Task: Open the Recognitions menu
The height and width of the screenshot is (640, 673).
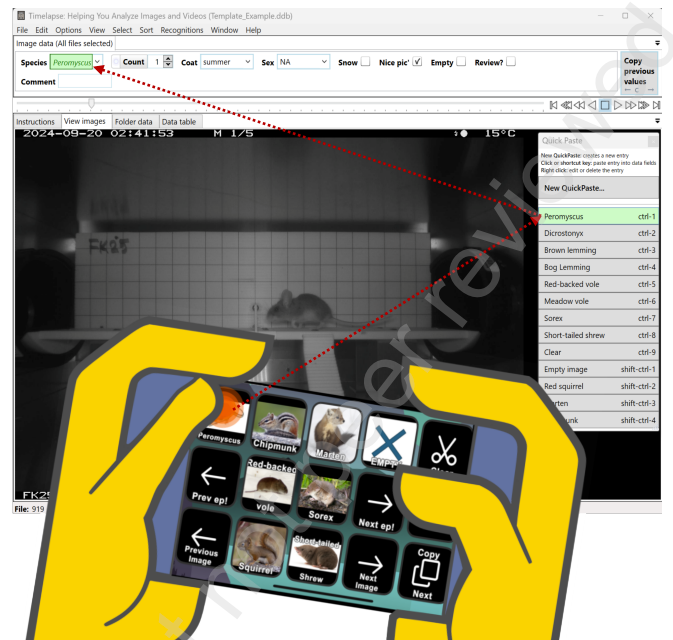Action: [181, 30]
